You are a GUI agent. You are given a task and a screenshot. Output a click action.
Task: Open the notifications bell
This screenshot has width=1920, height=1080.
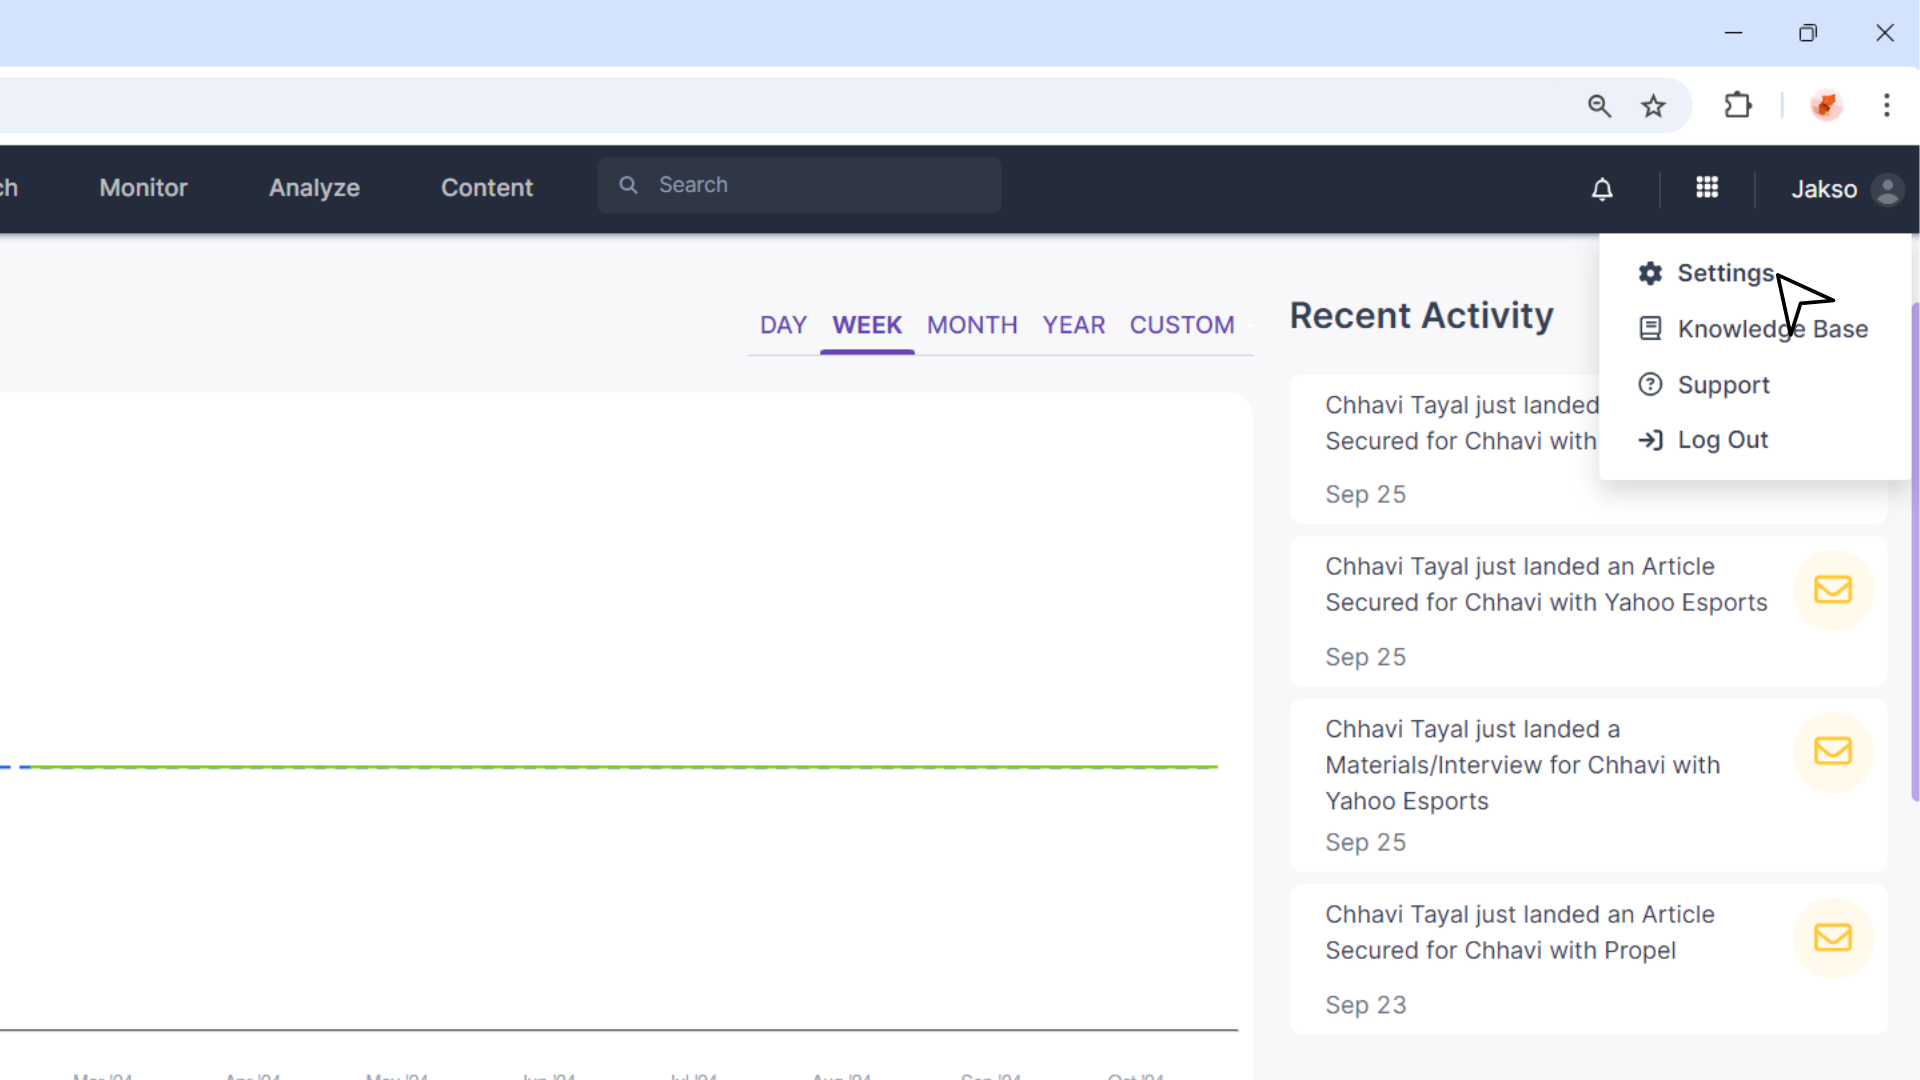point(1602,189)
